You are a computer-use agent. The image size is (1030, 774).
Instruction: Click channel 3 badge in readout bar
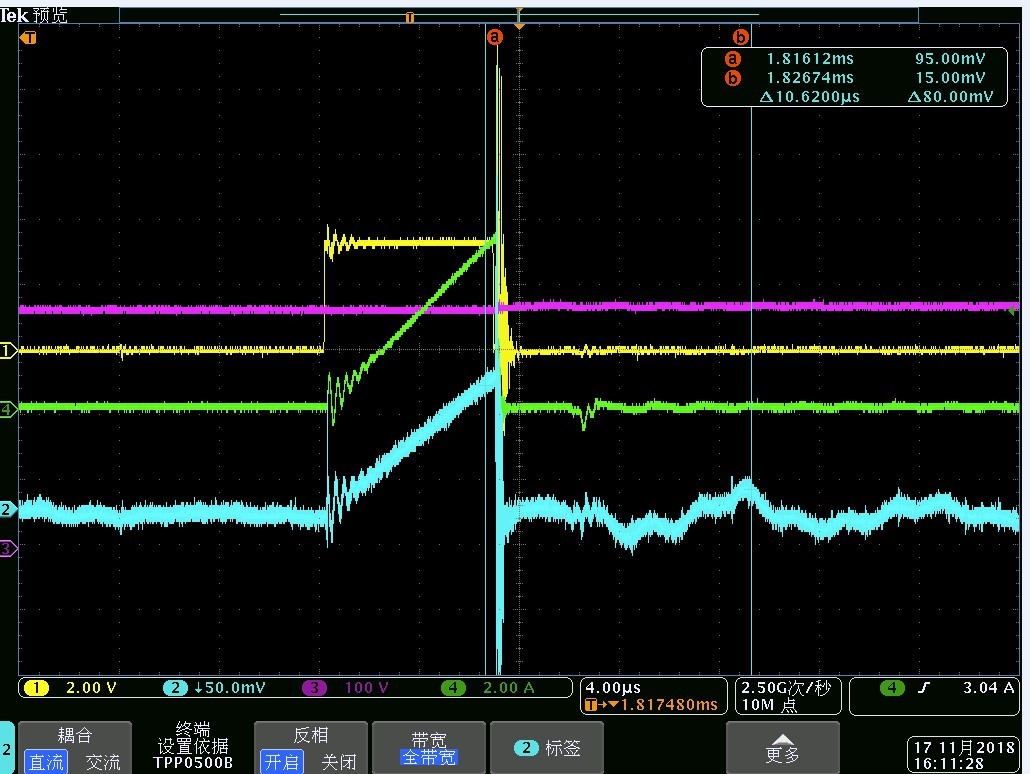[x=315, y=688]
